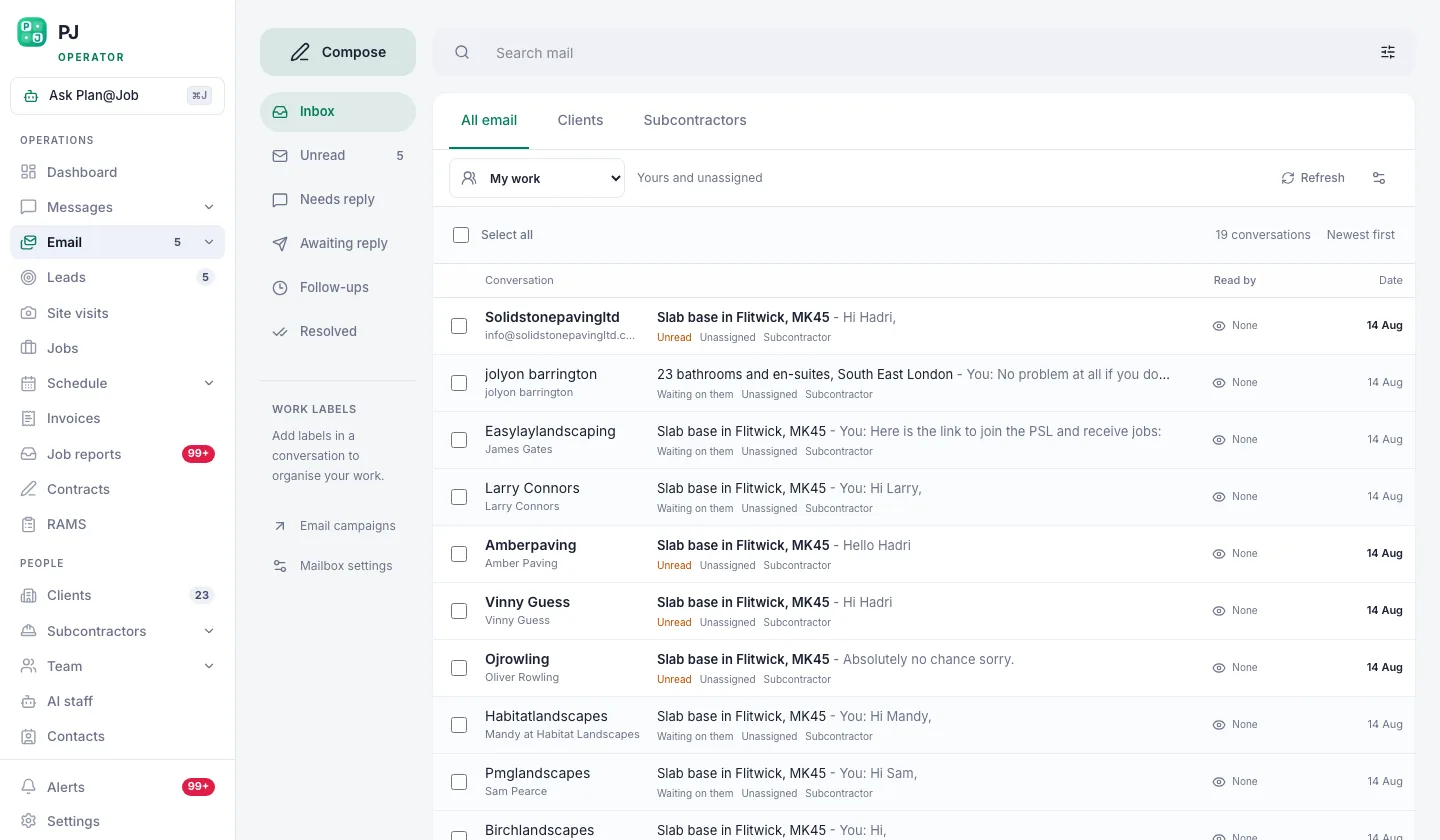
Task: Click the Ask Plan@Job button
Action: pos(117,96)
